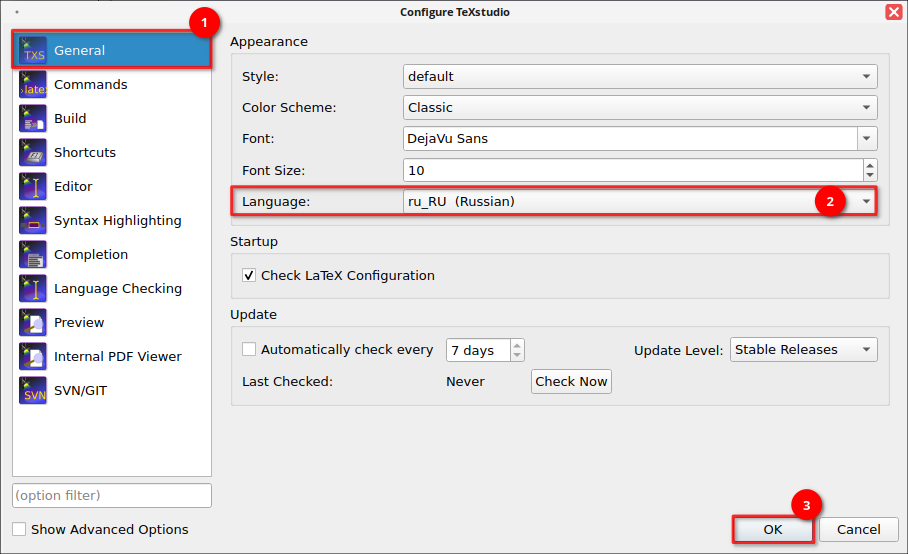Open the Style dropdown
Viewport: 908px width, 554px height.
[640, 76]
